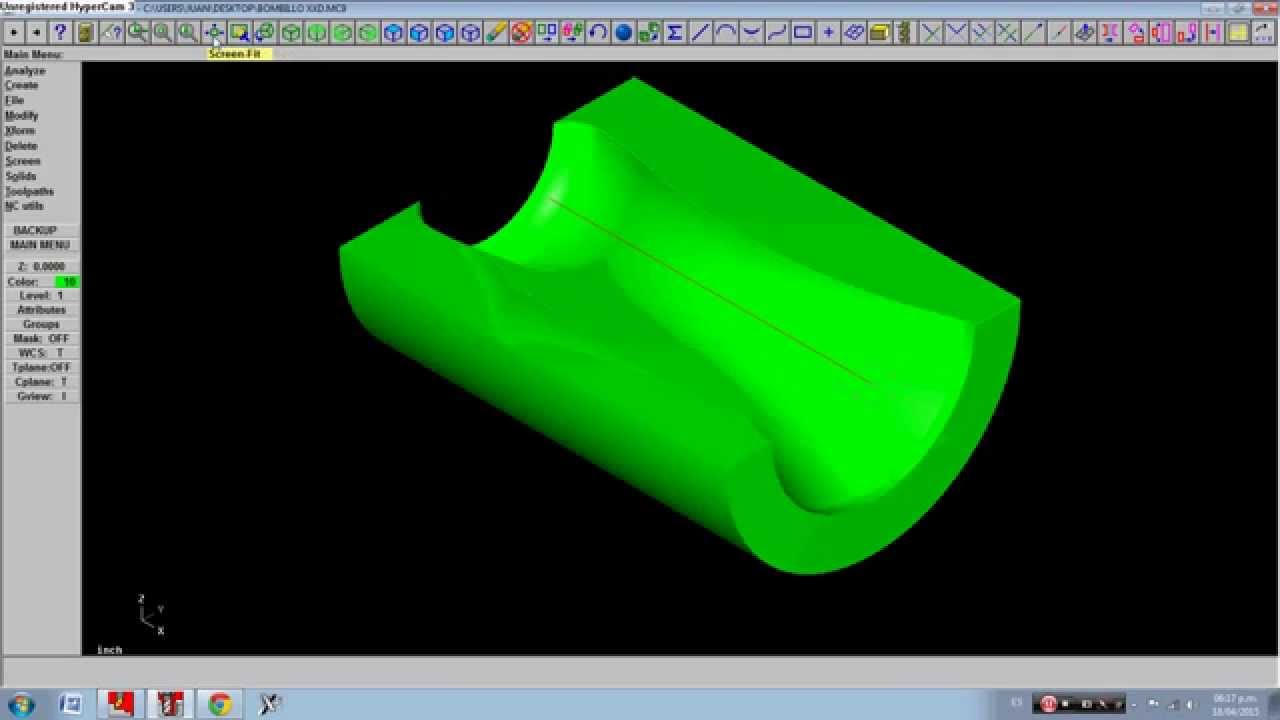This screenshot has width=1280, height=720.
Task: Click the green vertical thread icon
Action: click(x=905, y=33)
